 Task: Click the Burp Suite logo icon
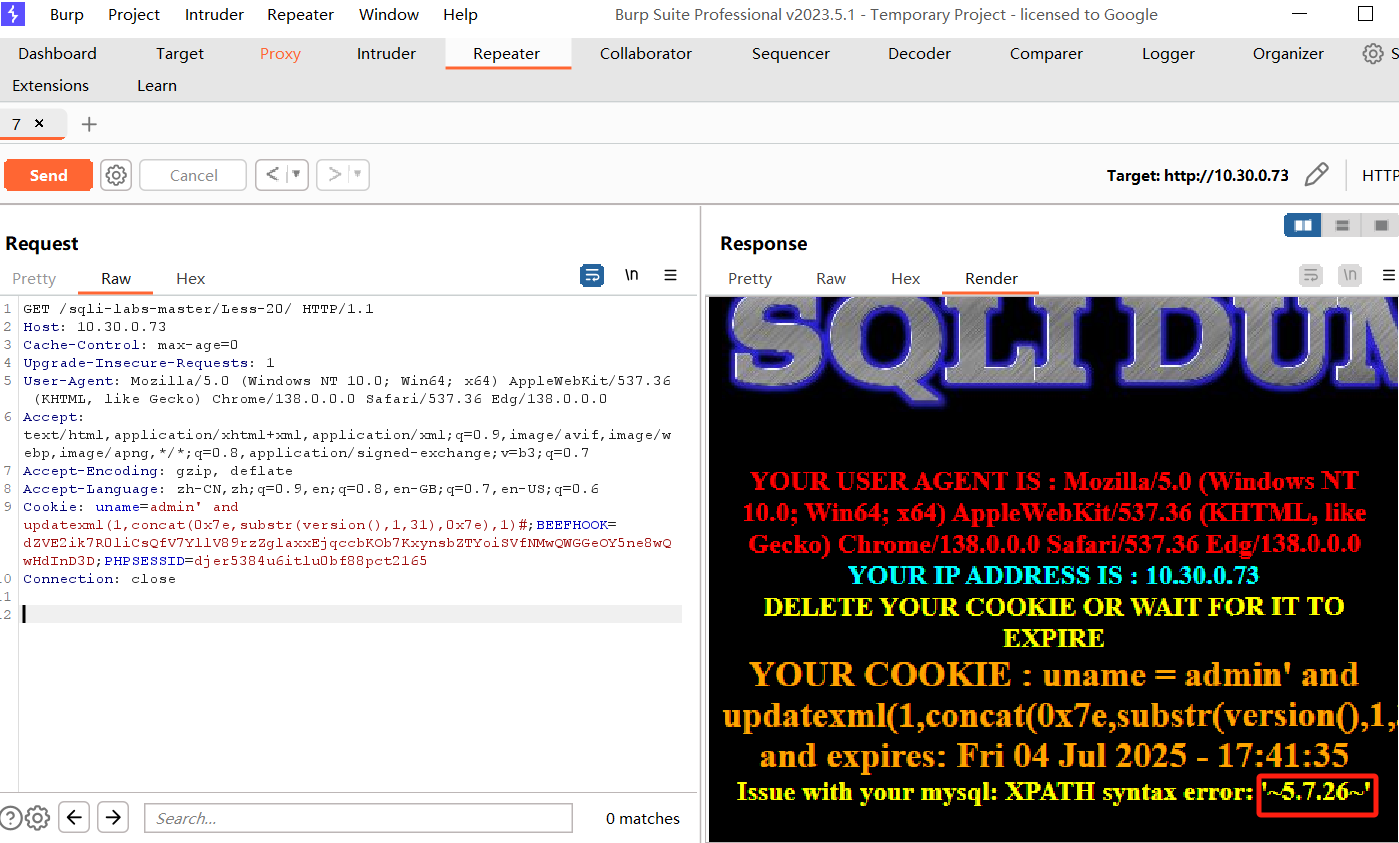14,14
